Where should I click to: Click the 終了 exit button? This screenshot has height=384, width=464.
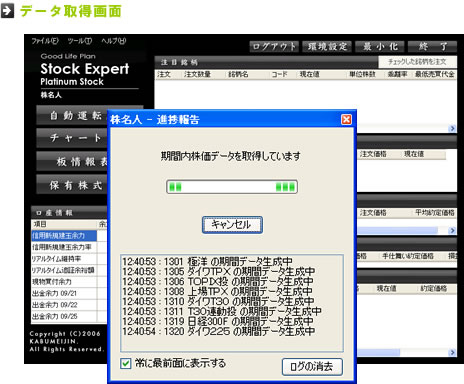click(433, 46)
